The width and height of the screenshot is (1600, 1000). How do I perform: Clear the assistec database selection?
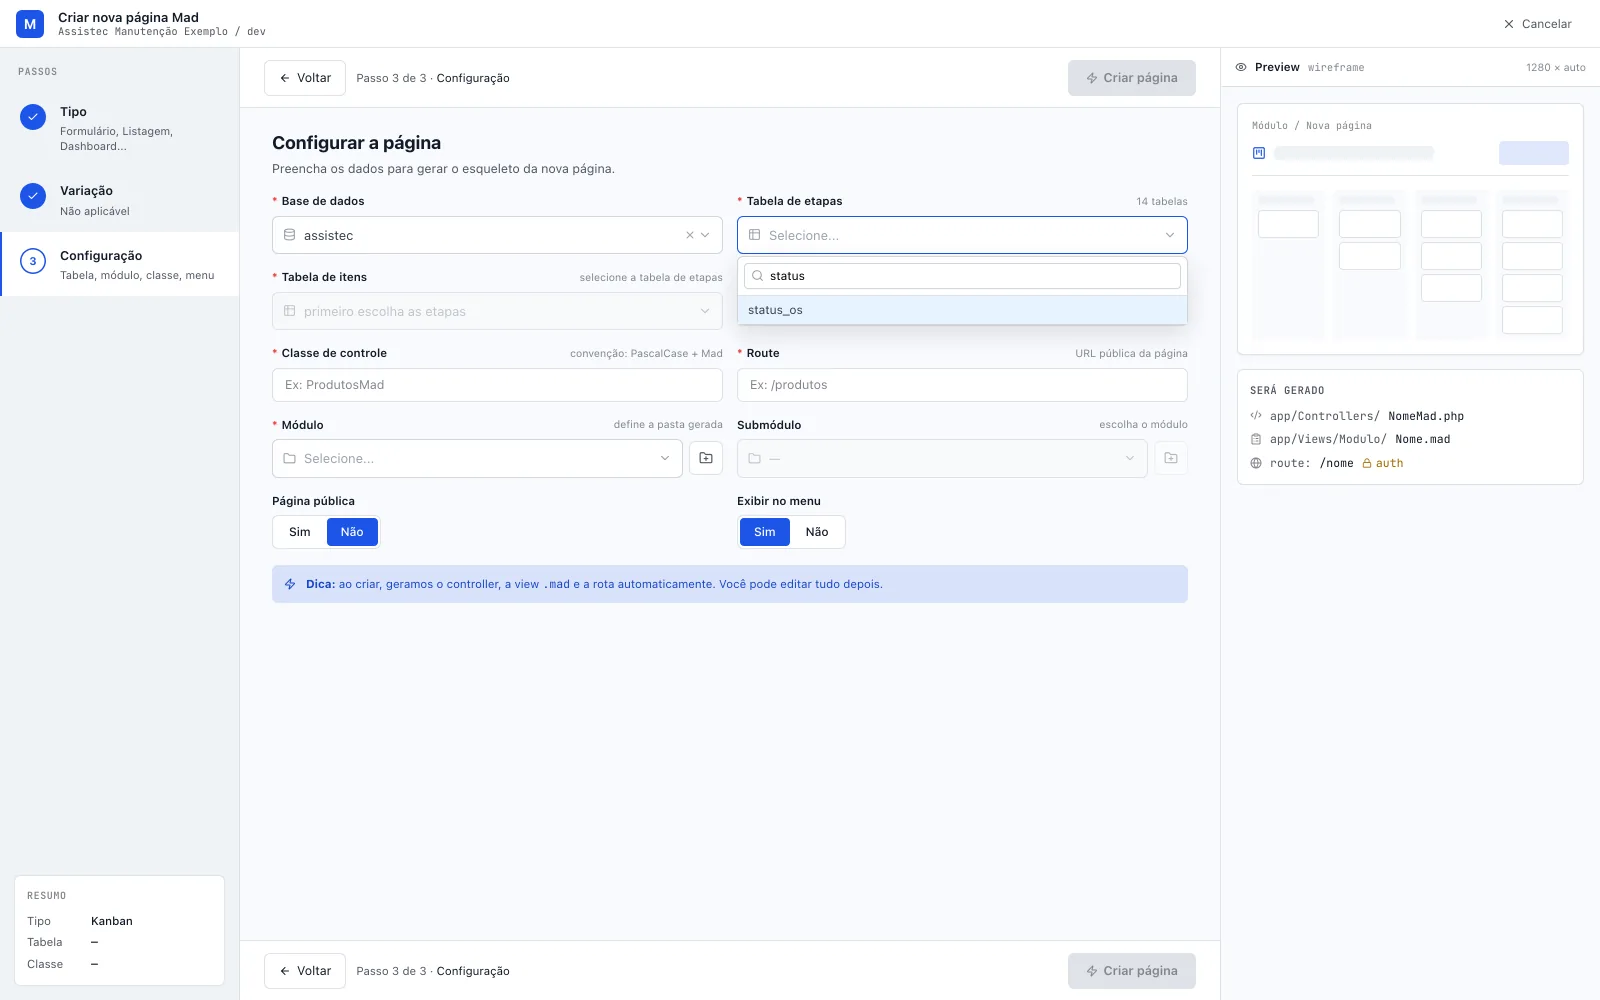point(690,235)
